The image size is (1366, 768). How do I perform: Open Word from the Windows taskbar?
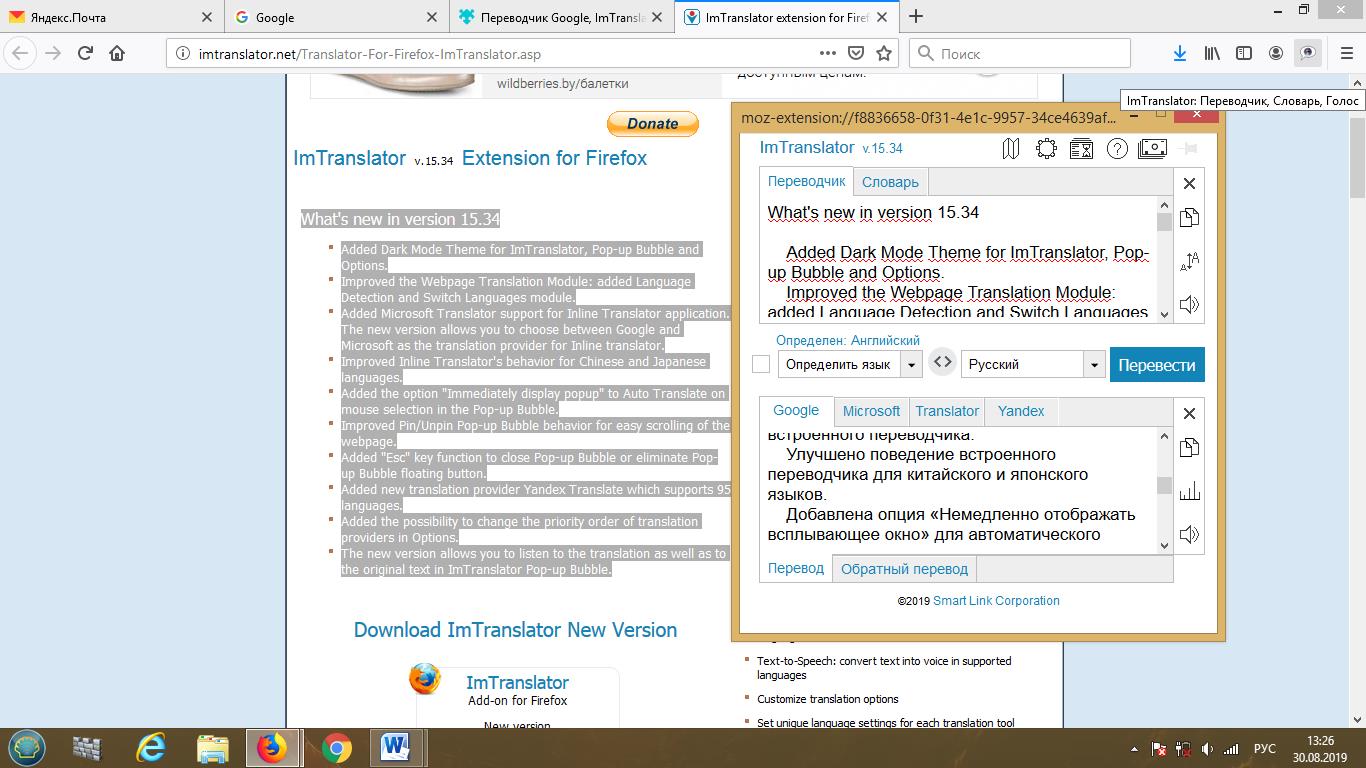pos(397,747)
